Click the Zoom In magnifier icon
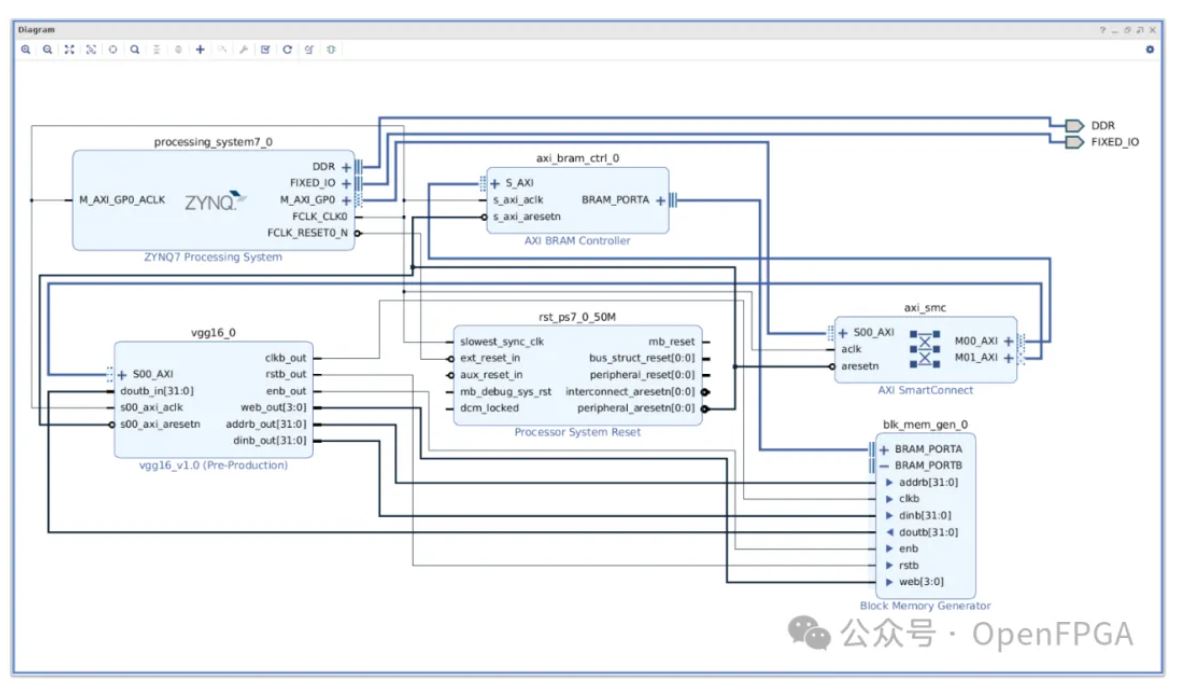Image resolution: width=1179 pixels, height=696 pixels. pyautogui.click(x=26, y=50)
